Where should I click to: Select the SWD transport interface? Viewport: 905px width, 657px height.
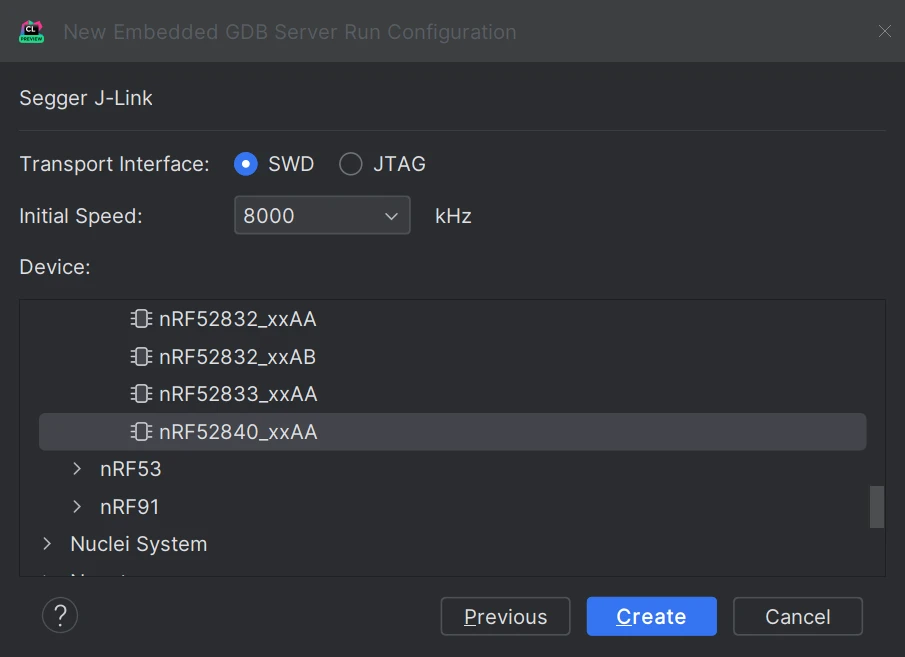[246, 164]
